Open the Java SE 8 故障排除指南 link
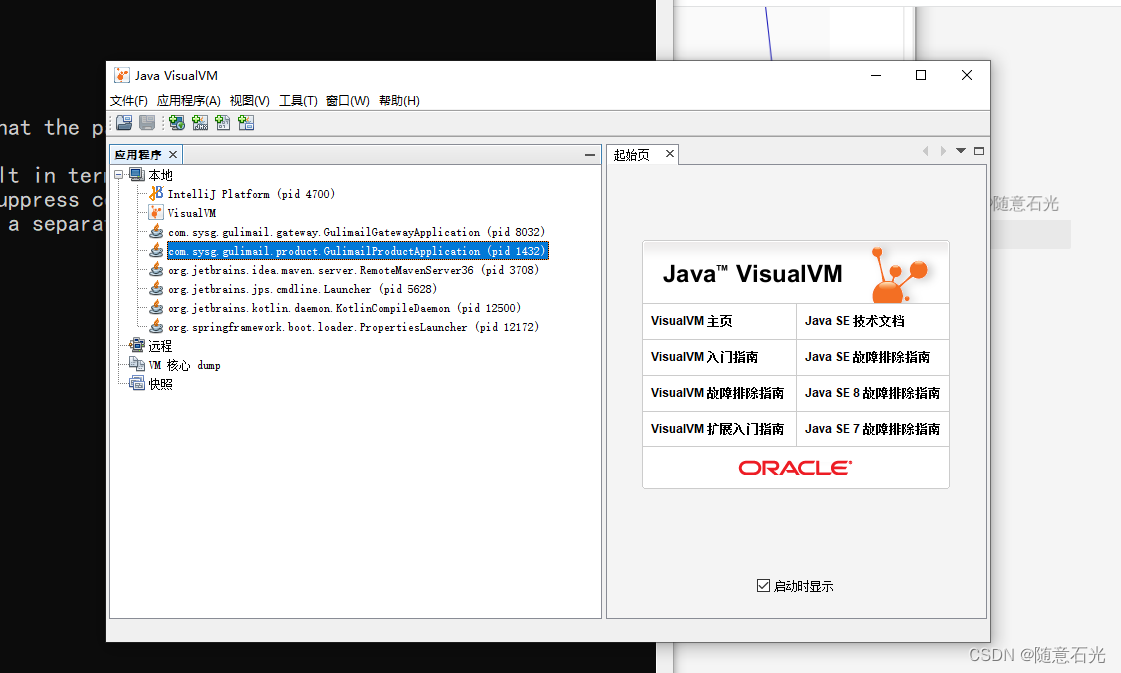 click(x=873, y=393)
